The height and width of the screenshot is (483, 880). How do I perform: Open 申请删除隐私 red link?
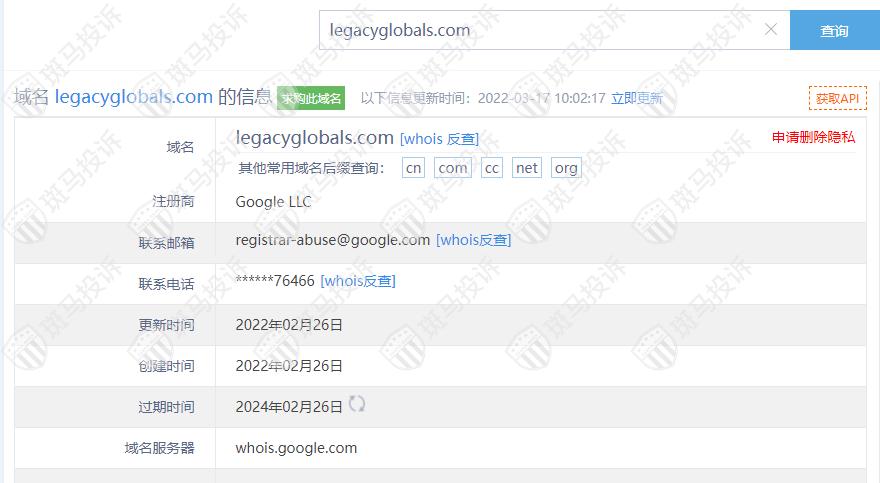coord(813,137)
